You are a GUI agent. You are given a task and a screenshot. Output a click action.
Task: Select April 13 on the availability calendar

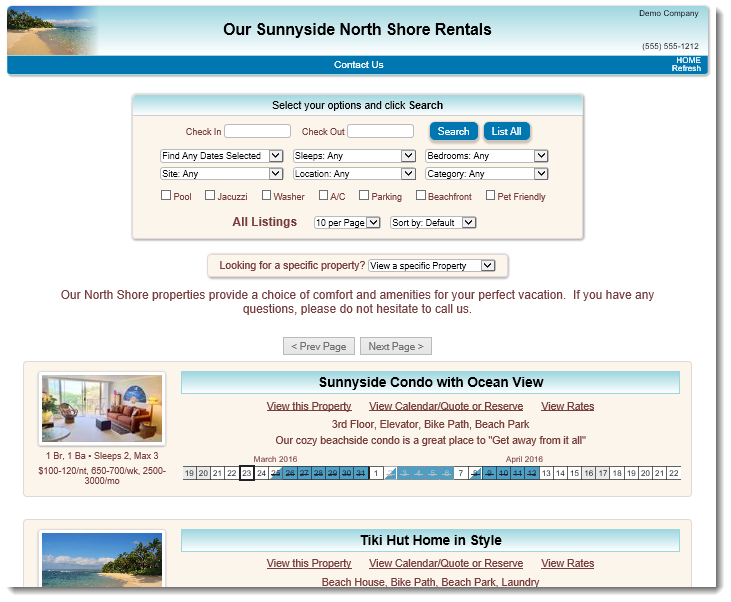click(x=546, y=473)
